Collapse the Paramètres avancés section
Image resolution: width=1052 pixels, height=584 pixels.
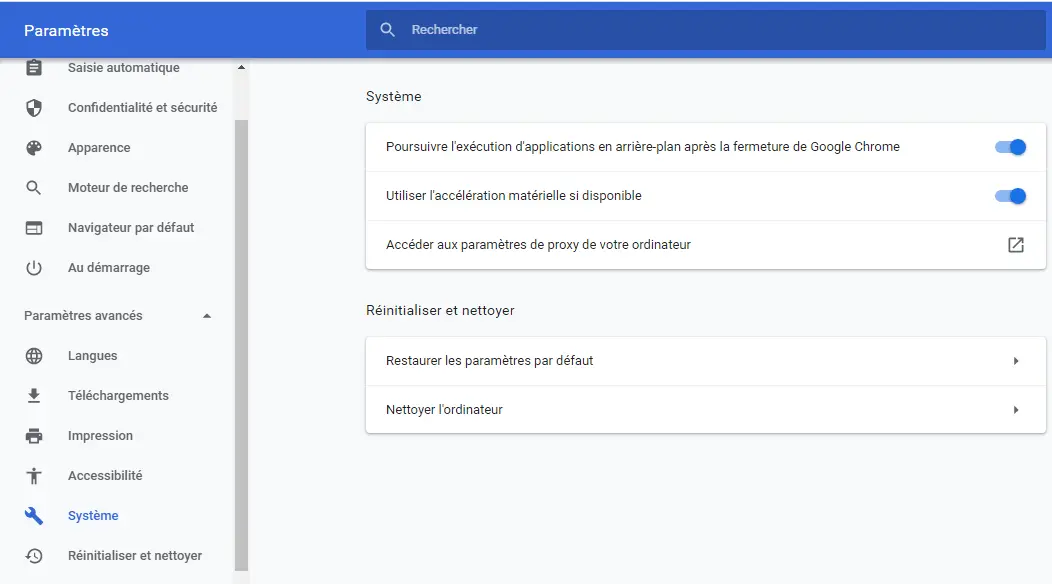207,315
